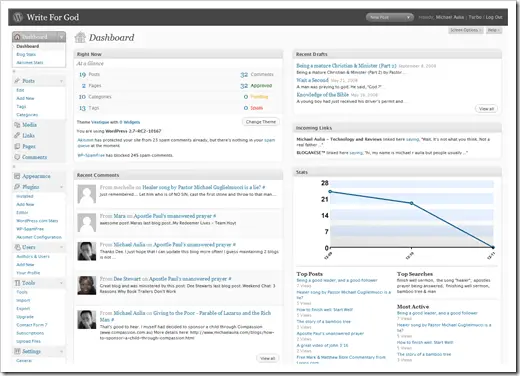The image size is (520, 376).
Task: Click middle data point on stats graph
Action: point(412,203)
